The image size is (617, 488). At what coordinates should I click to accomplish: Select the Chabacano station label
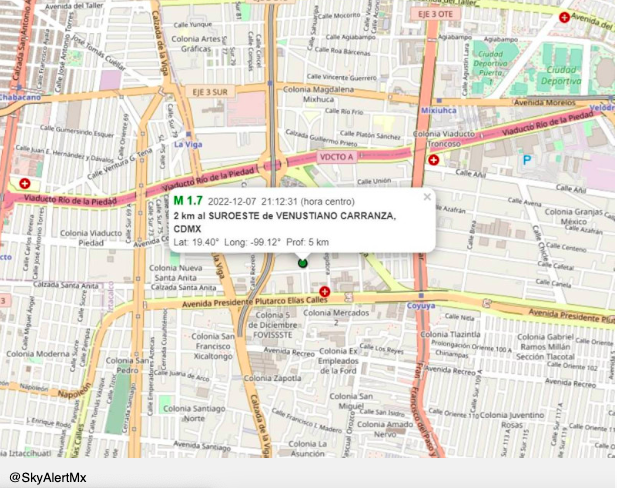click(x=18, y=99)
